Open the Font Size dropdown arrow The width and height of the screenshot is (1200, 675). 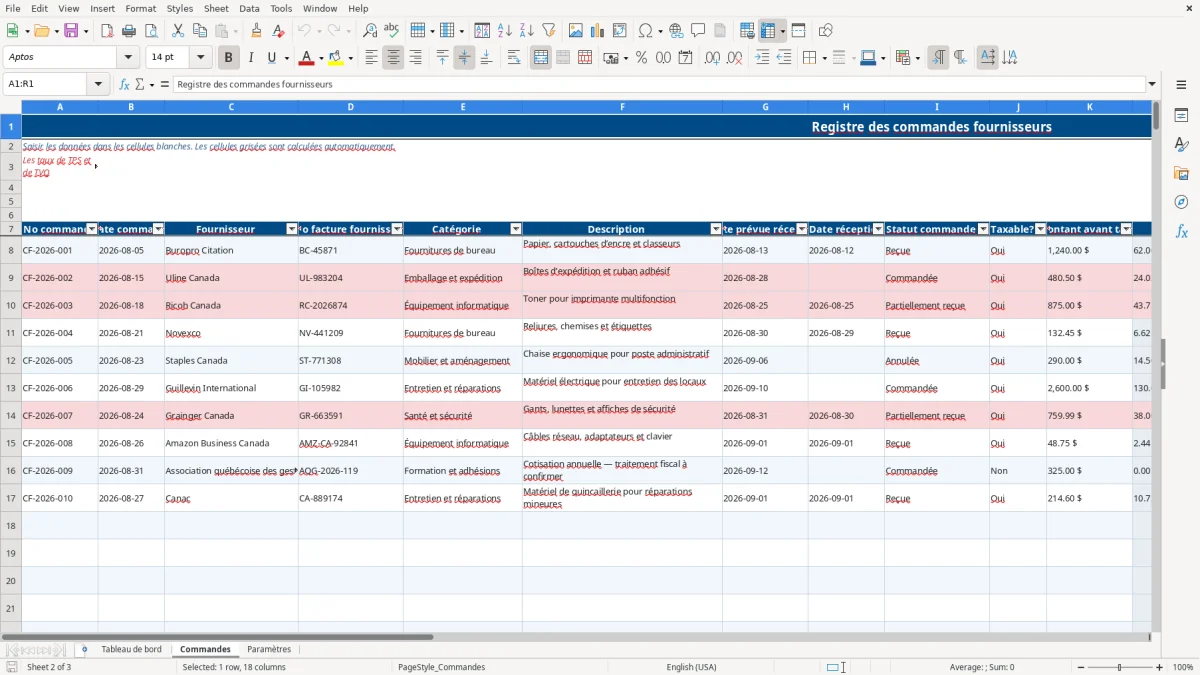(x=201, y=58)
